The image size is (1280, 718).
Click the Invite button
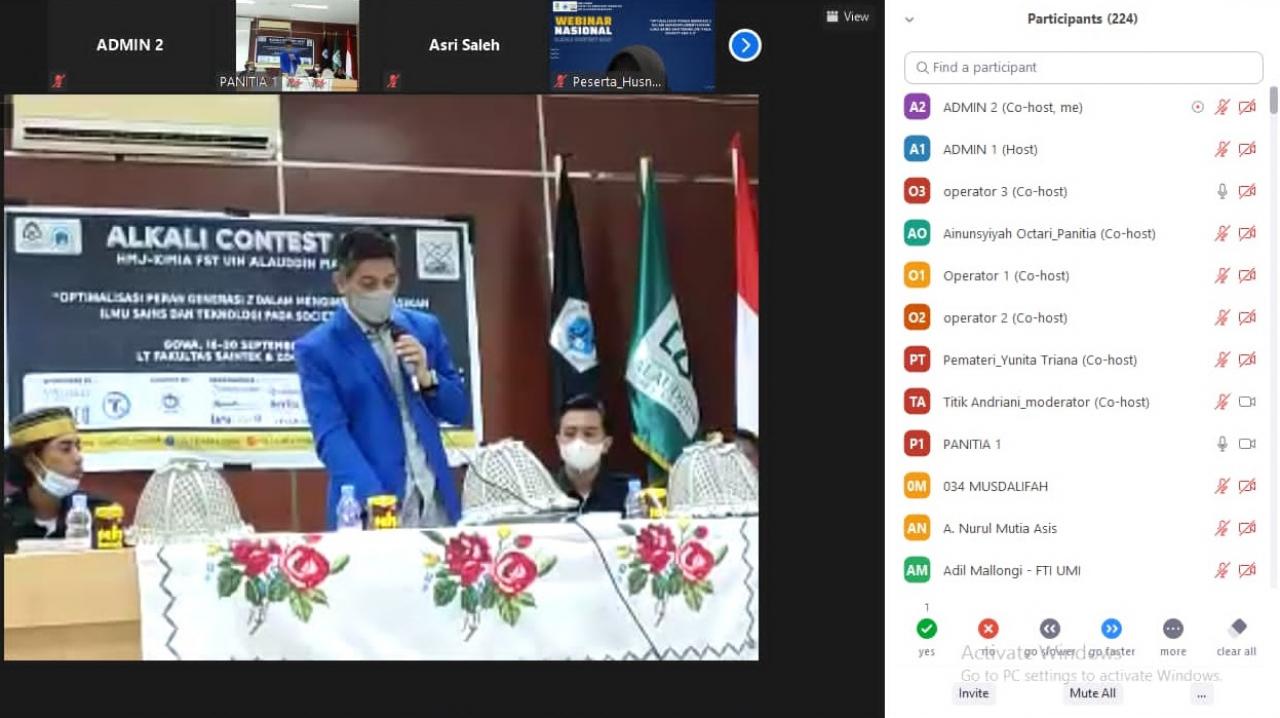click(972, 693)
